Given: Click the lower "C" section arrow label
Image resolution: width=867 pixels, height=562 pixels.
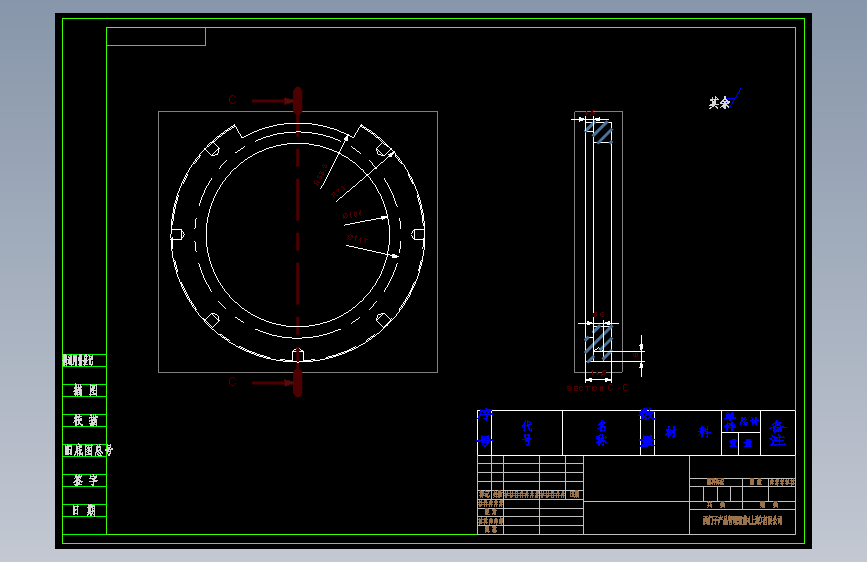Looking at the screenshot, I should pyautogui.click(x=232, y=382).
